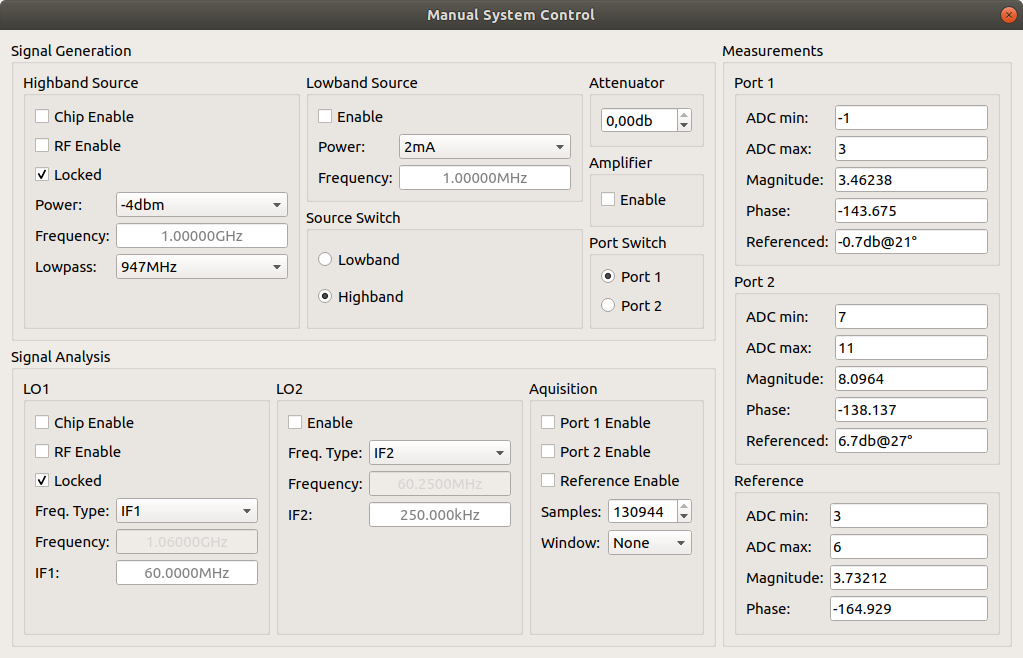Click the Highband Frequency 1.00000GHz field
Image resolution: width=1023 pixels, height=658 pixels.
[x=201, y=236]
